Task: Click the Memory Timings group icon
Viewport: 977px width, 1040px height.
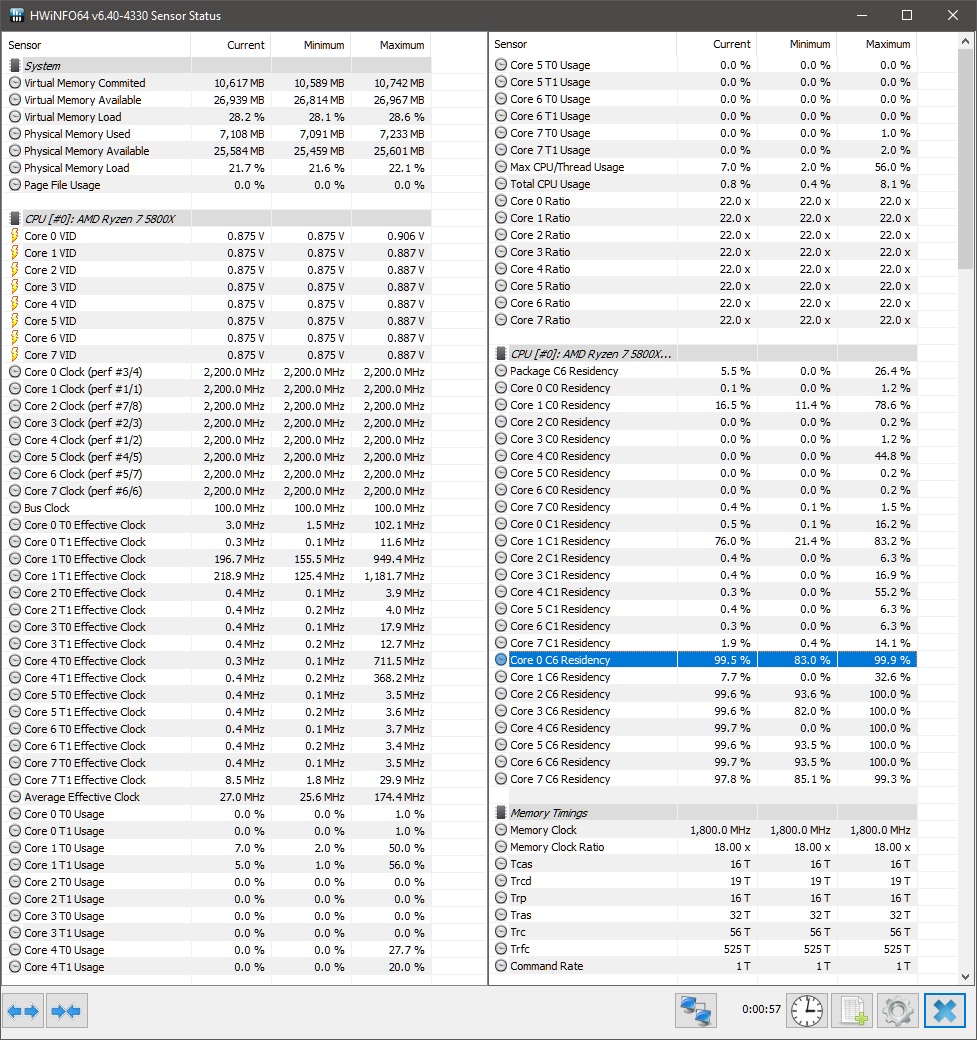Action: (x=501, y=812)
